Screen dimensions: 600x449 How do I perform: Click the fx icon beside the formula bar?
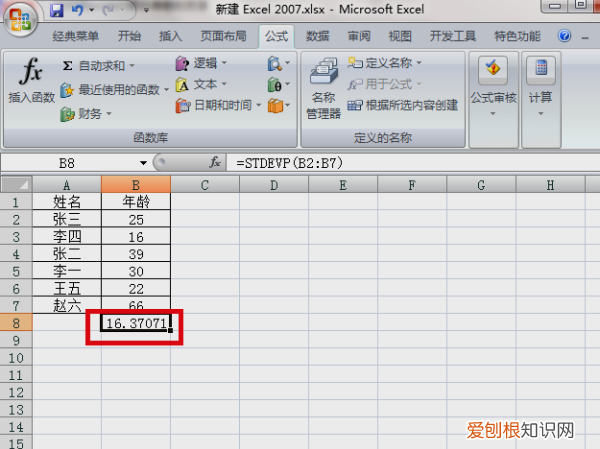214,162
